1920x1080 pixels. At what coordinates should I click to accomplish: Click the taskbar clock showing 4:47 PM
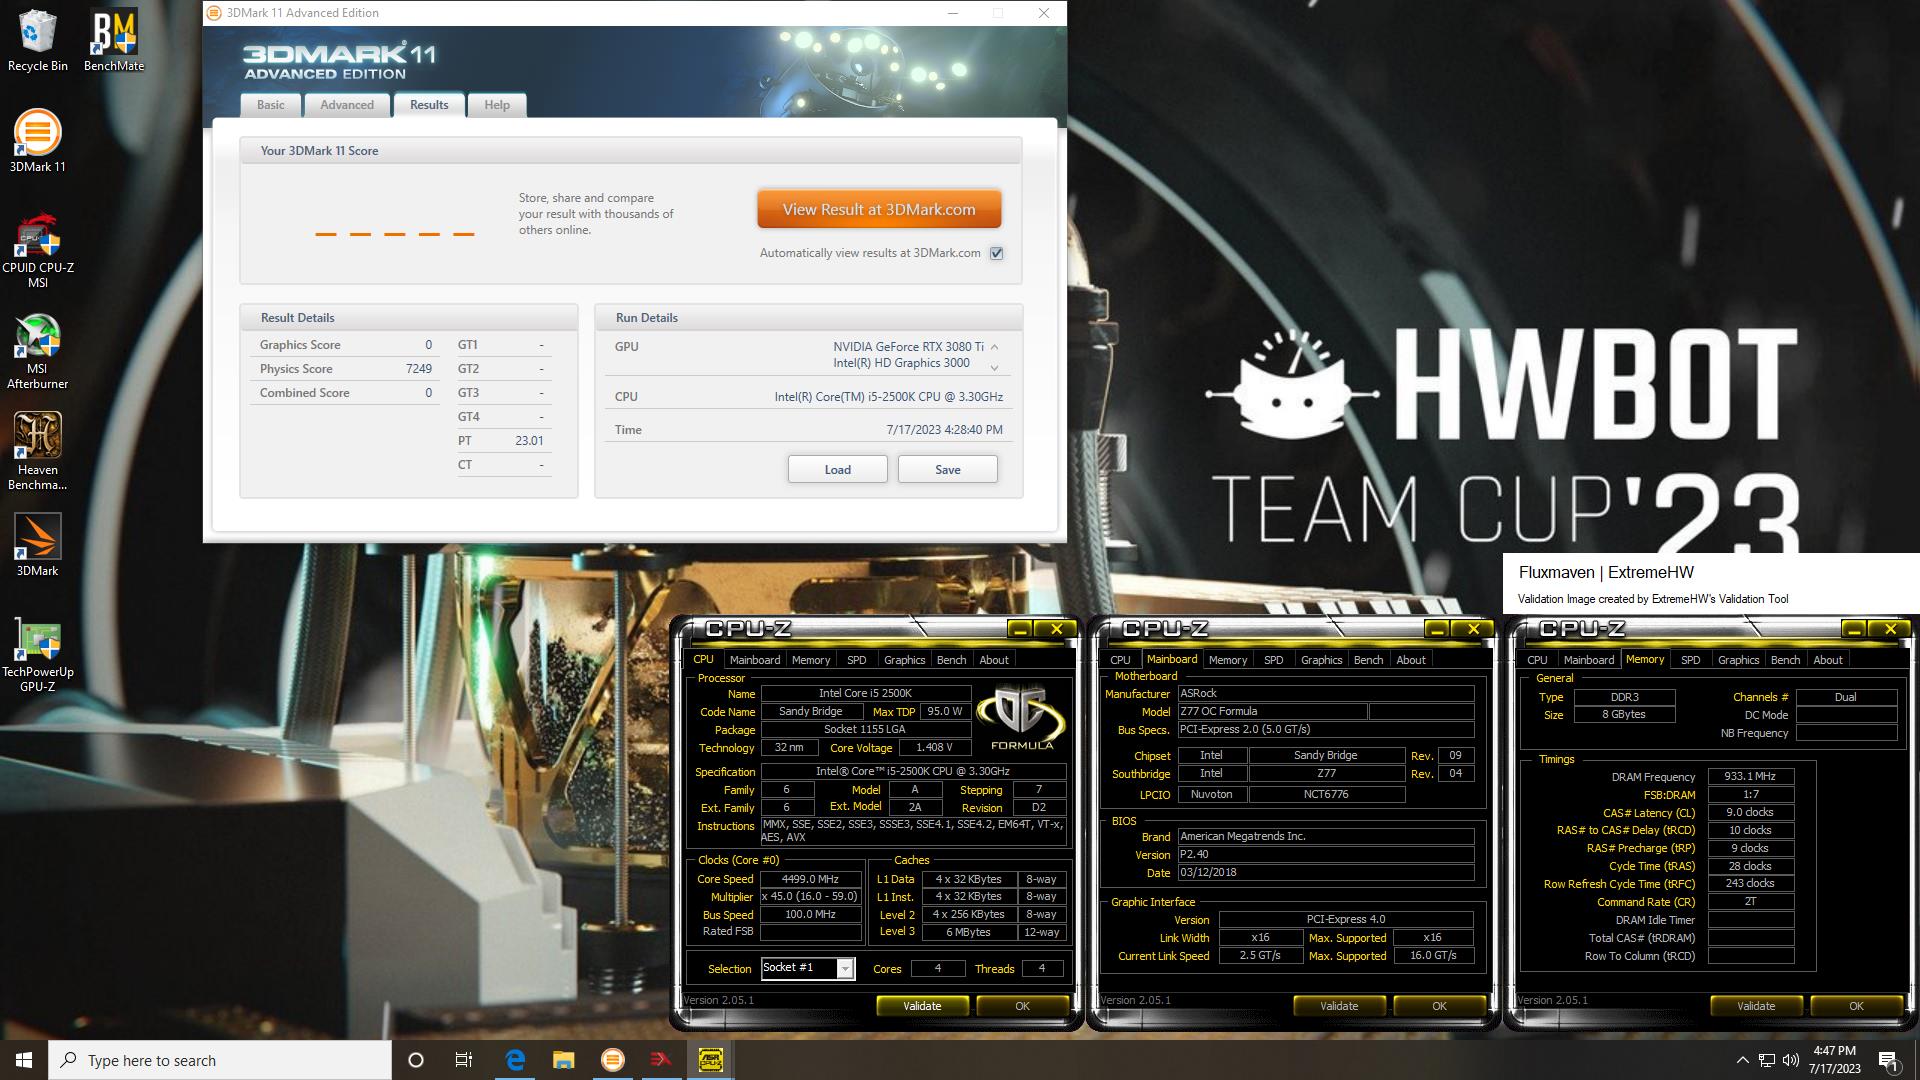tap(1834, 1060)
